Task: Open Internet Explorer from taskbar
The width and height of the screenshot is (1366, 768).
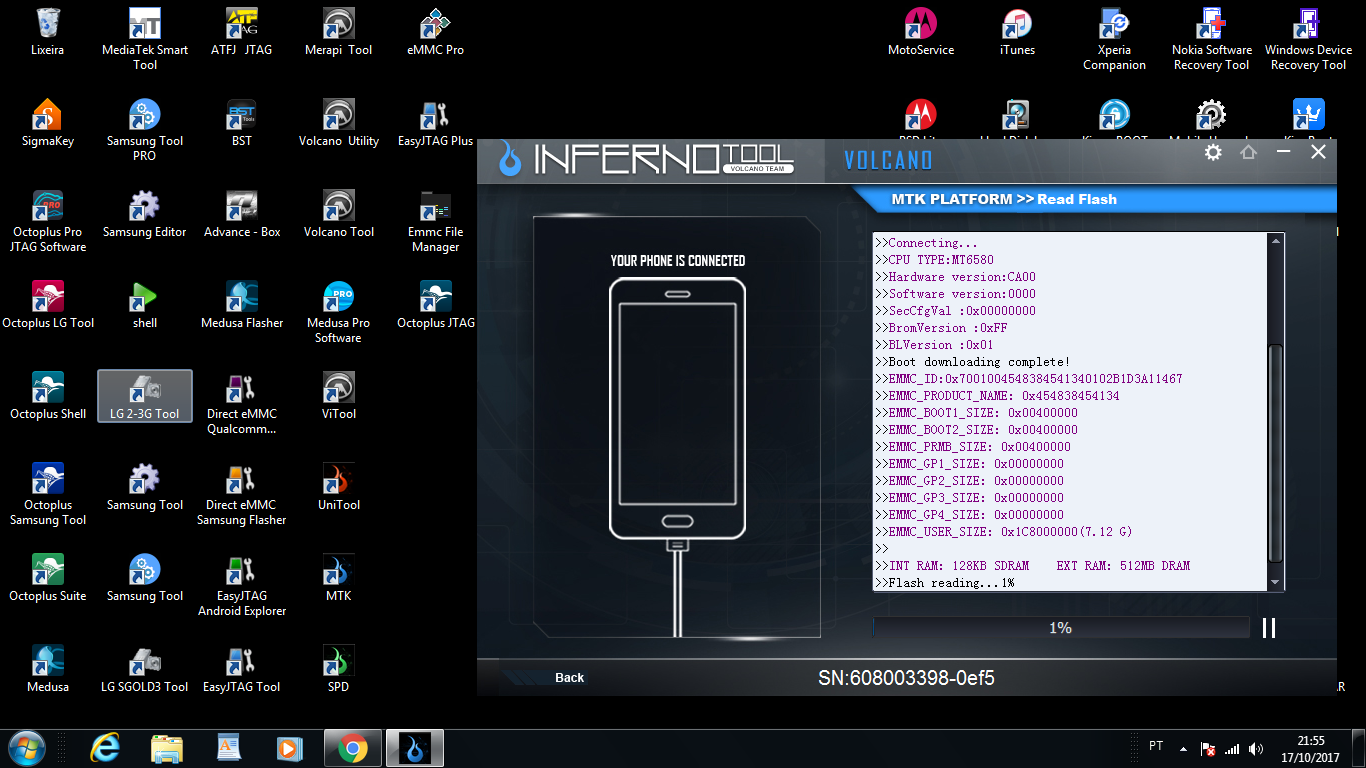Action: pyautogui.click(x=105, y=748)
